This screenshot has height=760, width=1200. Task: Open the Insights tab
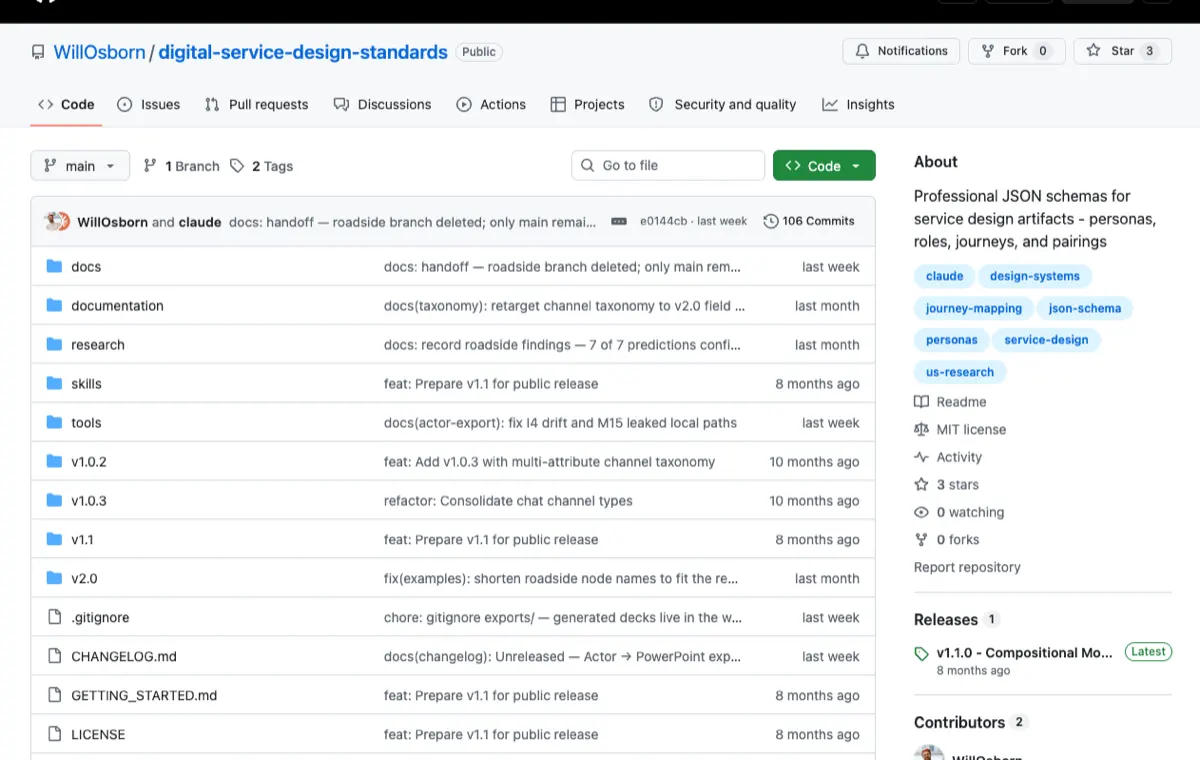[858, 104]
